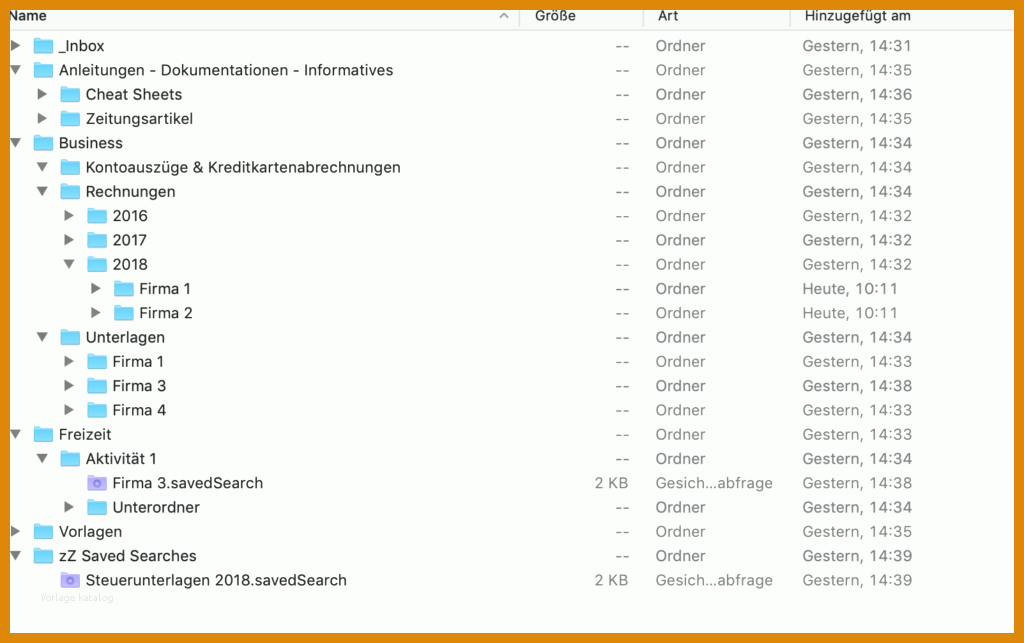Select the Unterlagen folder icon
Image resolution: width=1024 pixels, height=643 pixels.
coord(70,337)
